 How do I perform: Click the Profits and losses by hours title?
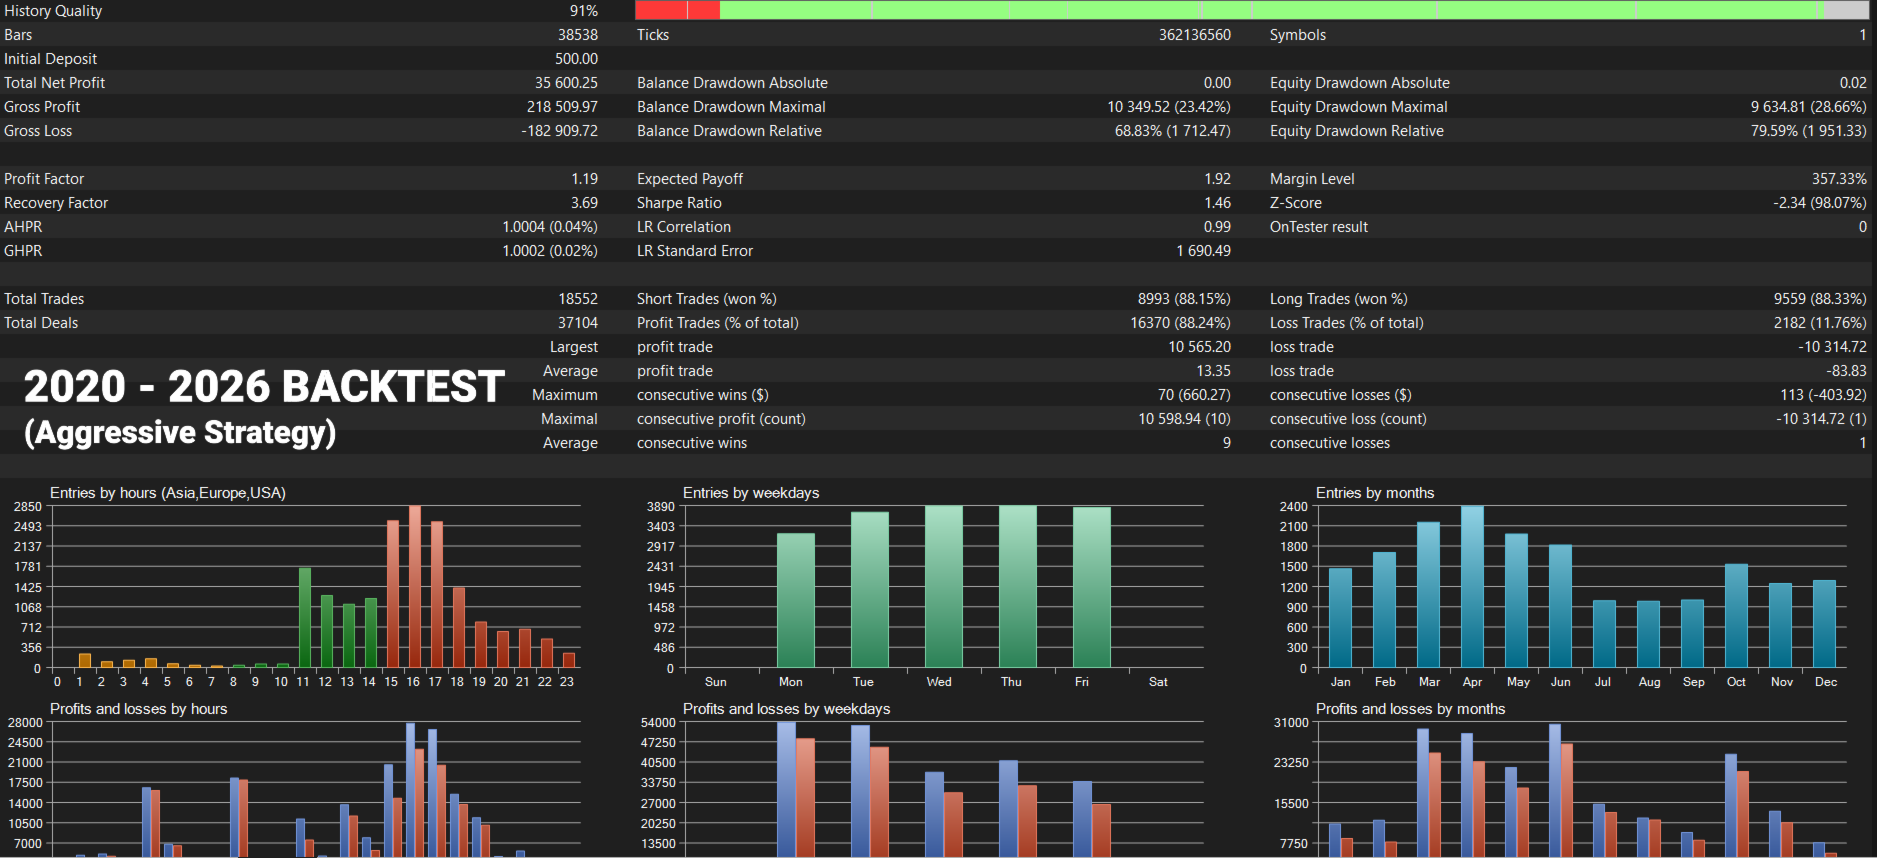click(x=139, y=709)
